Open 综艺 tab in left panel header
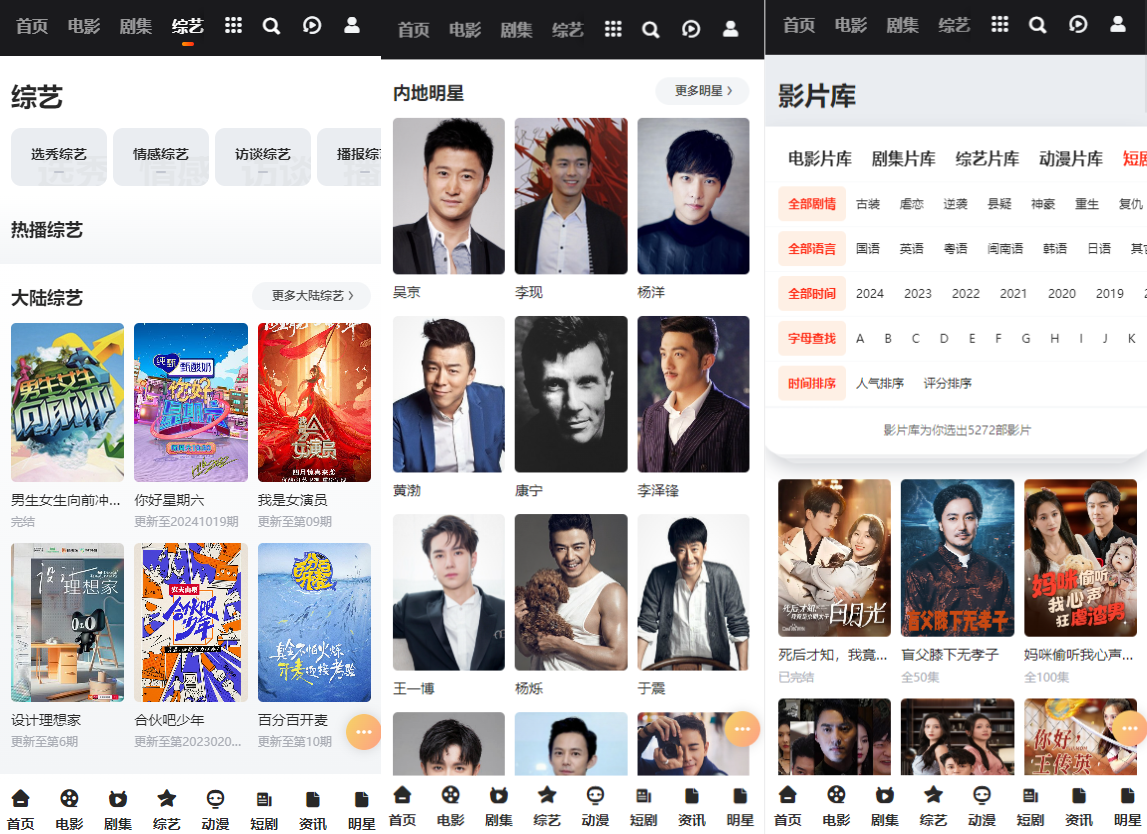Image resolution: width=1147 pixels, height=834 pixels. pos(187,26)
